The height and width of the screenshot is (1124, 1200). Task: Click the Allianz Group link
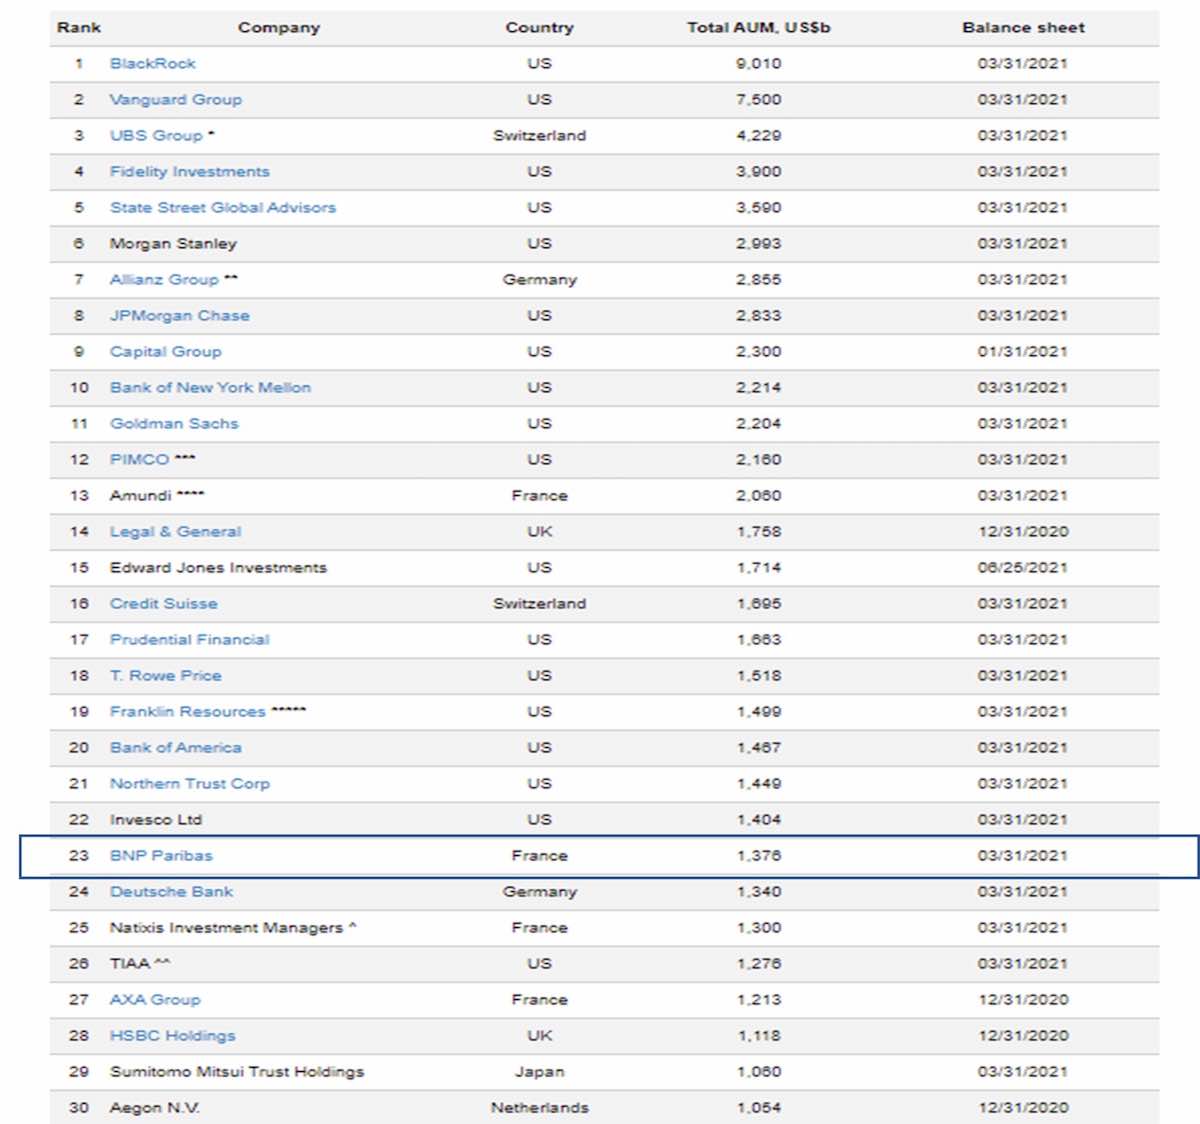pyautogui.click(x=164, y=279)
